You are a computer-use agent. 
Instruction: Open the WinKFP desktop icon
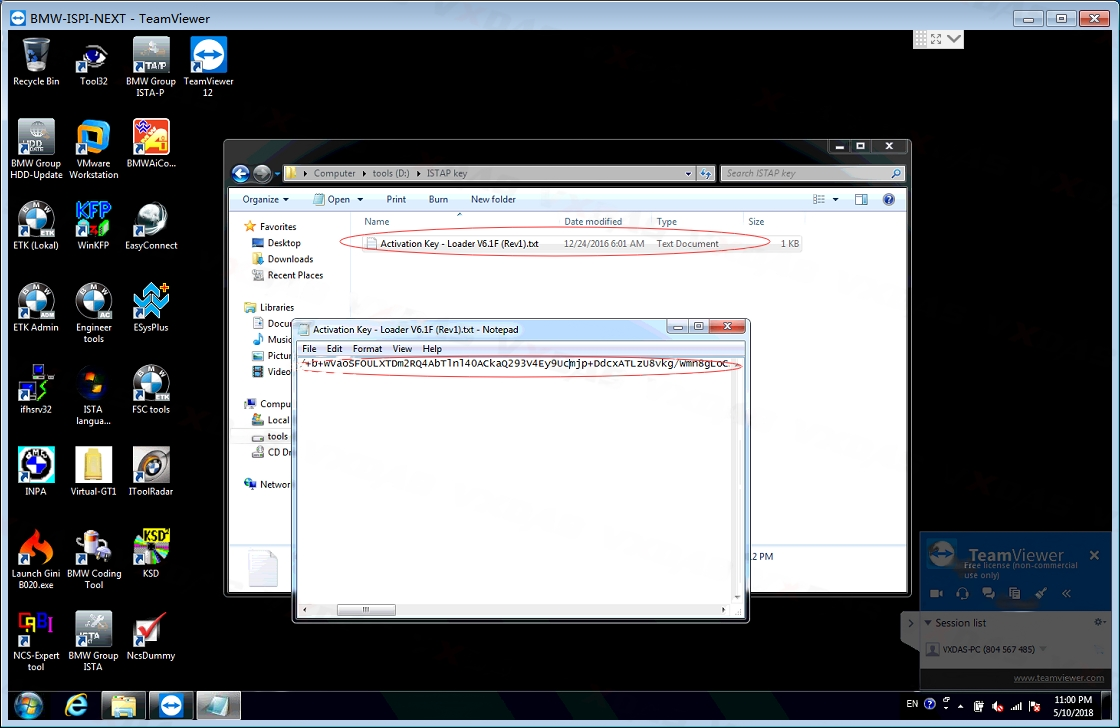point(93,226)
